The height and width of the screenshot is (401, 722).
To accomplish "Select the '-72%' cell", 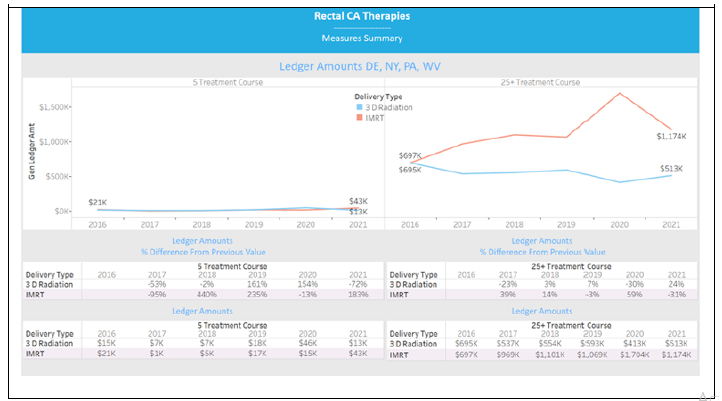I will pyautogui.click(x=358, y=284).
